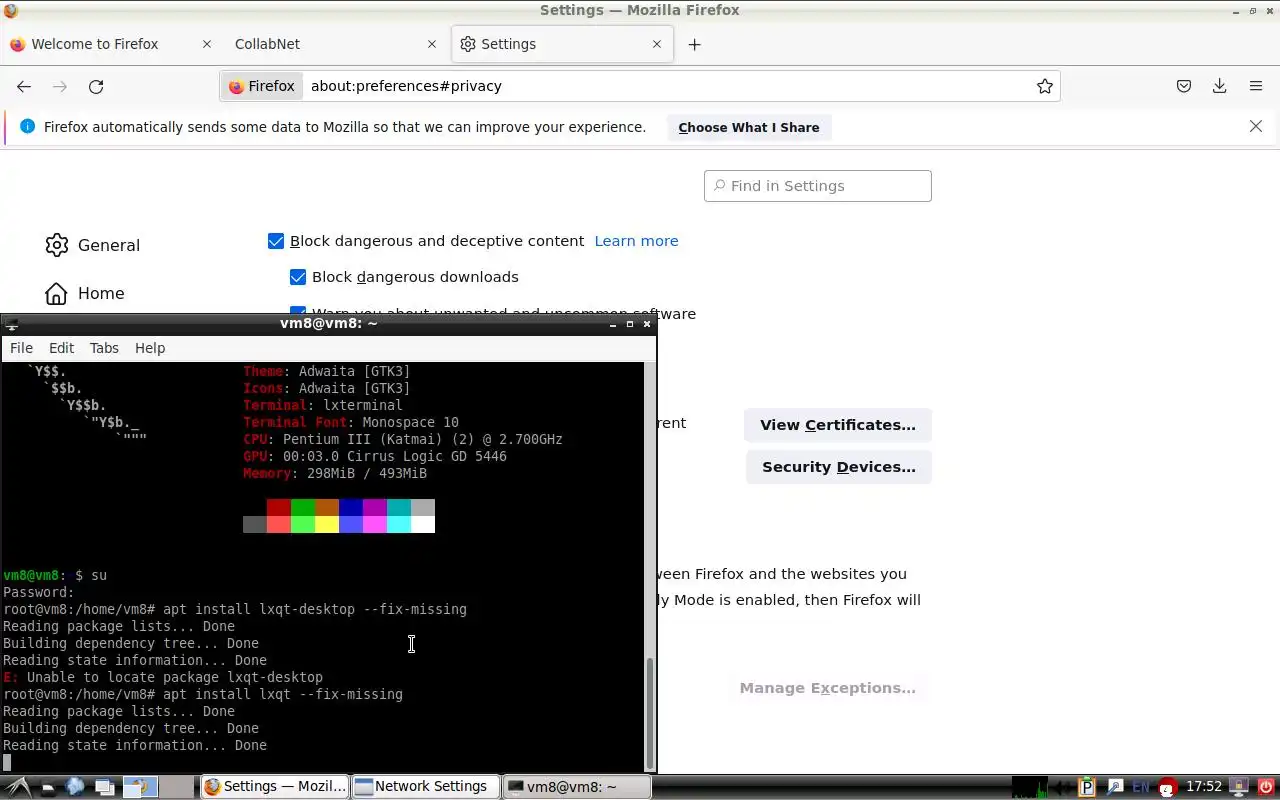Click the red power logout button
Image resolution: width=1280 pixels, height=800 pixels.
tap(1267, 787)
